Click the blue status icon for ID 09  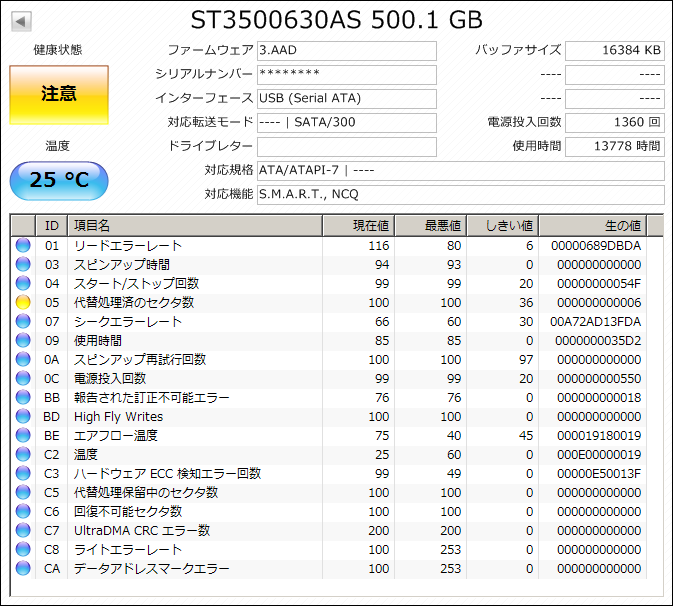tap(23, 340)
